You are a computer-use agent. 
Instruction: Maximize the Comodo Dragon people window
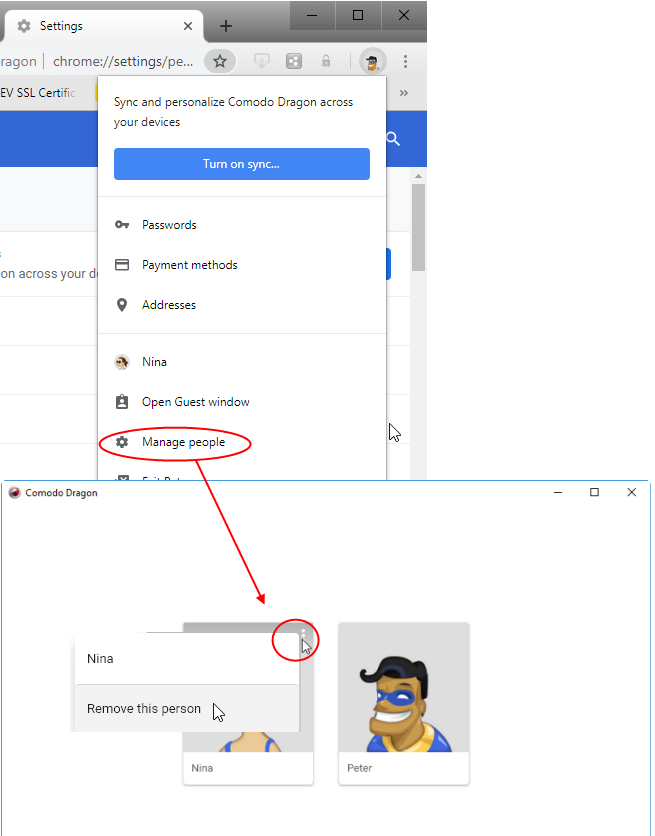tap(594, 493)
